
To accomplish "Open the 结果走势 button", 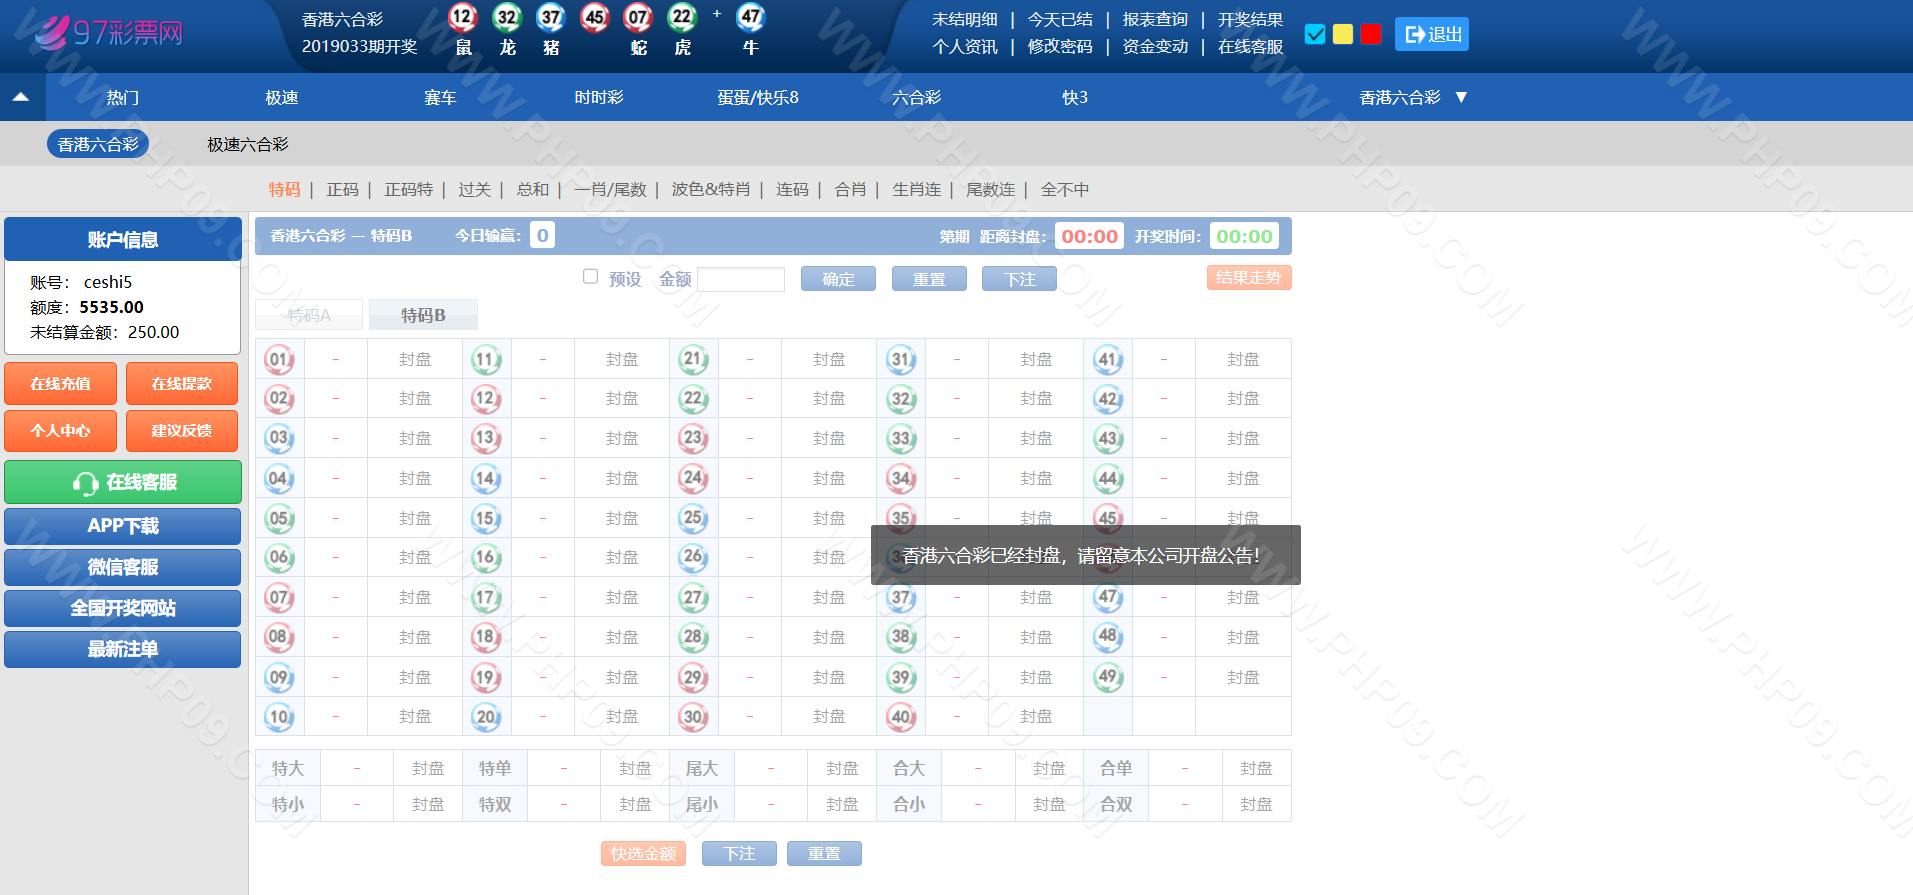I will pos(1248,277).
